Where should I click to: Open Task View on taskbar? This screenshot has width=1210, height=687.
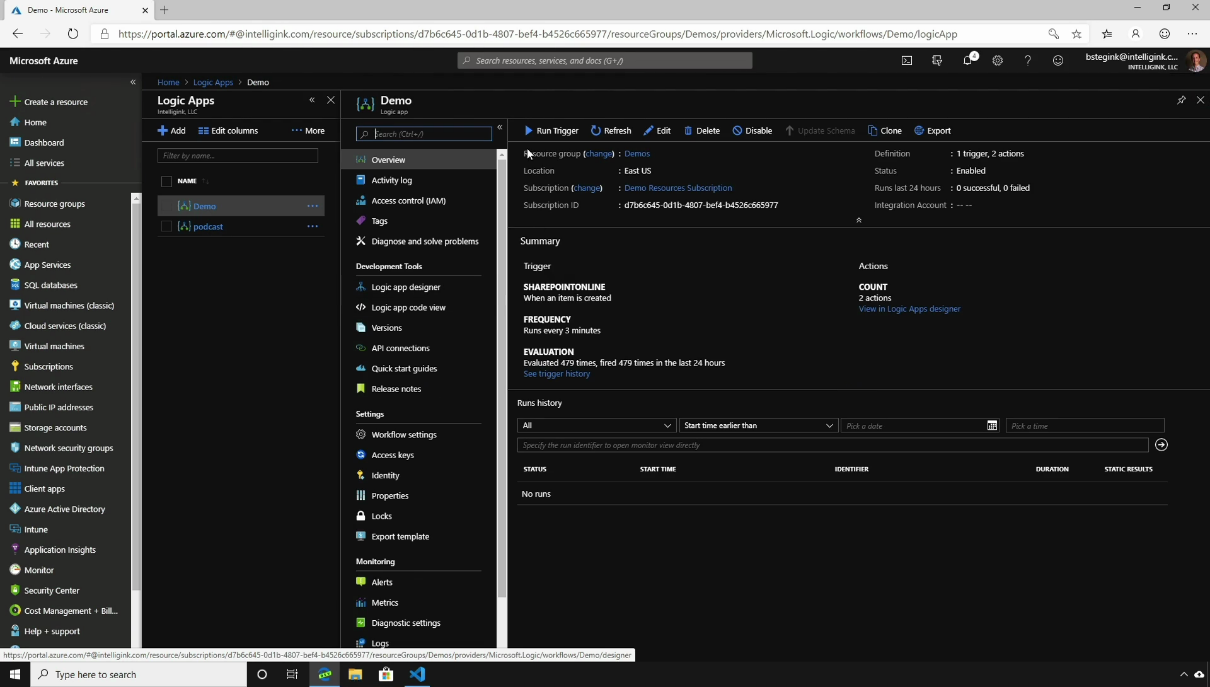pyautogui.click(x=292, y=674)
